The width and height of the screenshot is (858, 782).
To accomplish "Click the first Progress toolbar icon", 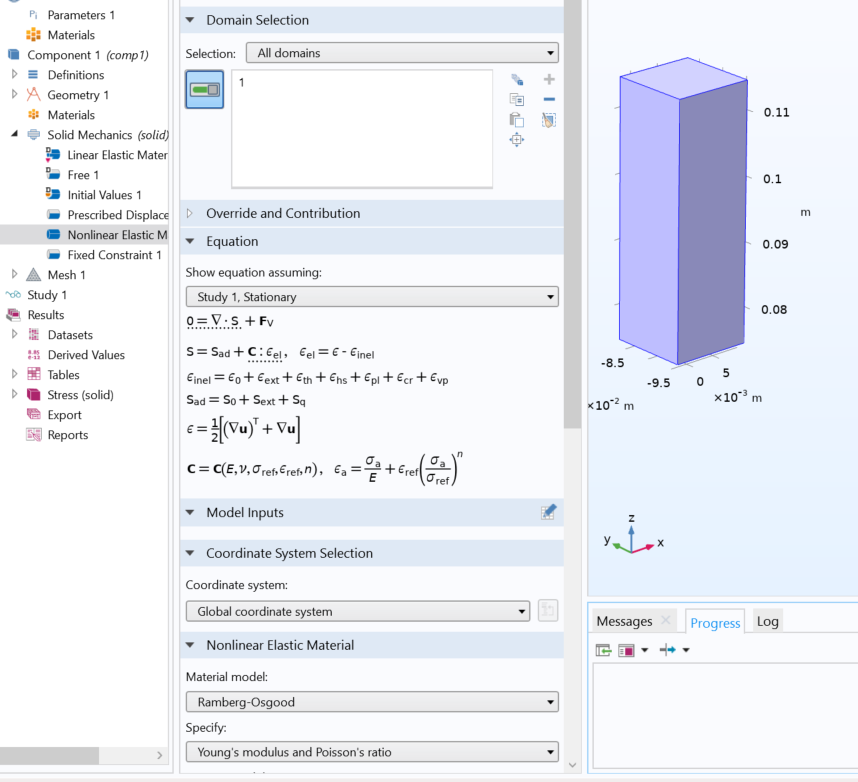I will tap(603, 650).
